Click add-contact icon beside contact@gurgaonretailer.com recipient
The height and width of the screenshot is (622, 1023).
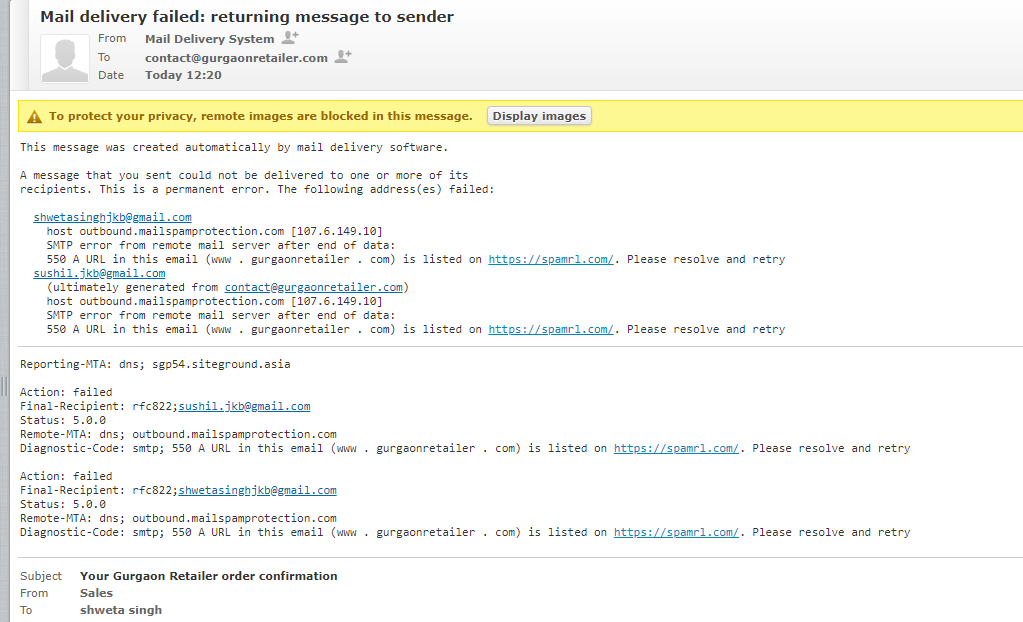(343, 57)
